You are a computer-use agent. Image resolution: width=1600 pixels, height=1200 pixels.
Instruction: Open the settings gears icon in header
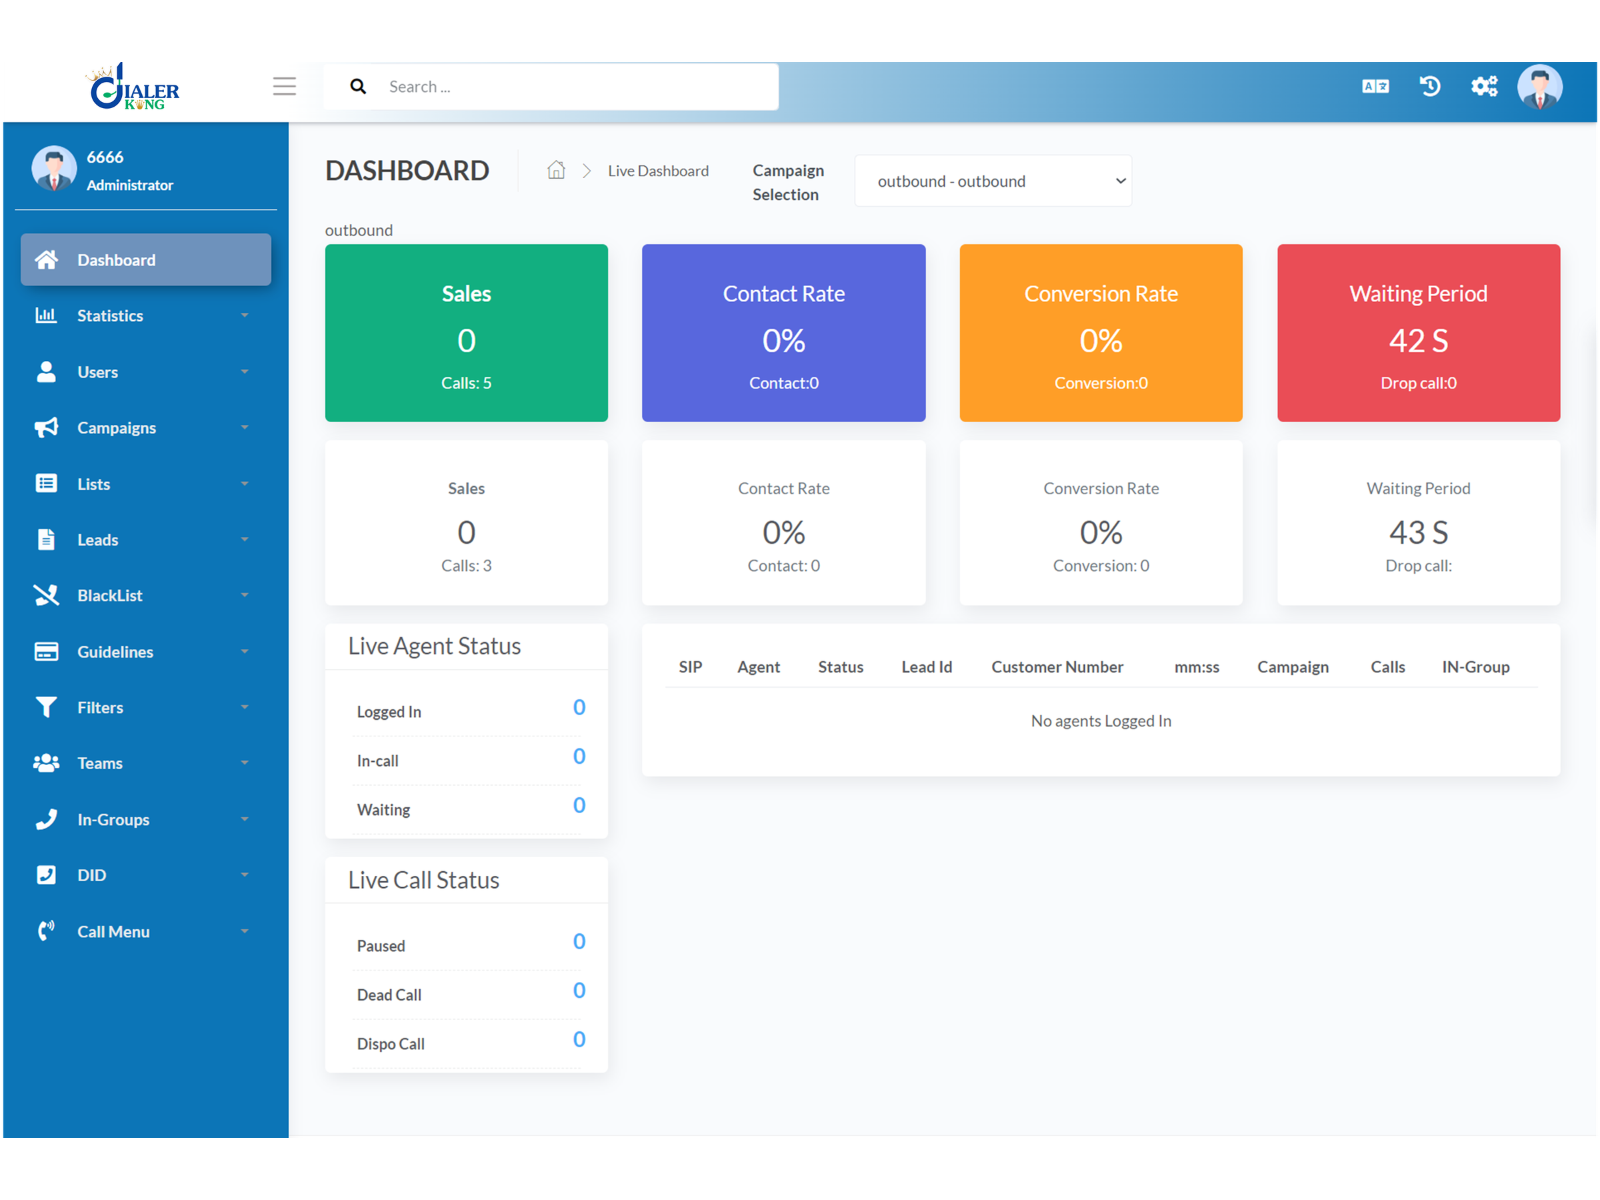1484,86
